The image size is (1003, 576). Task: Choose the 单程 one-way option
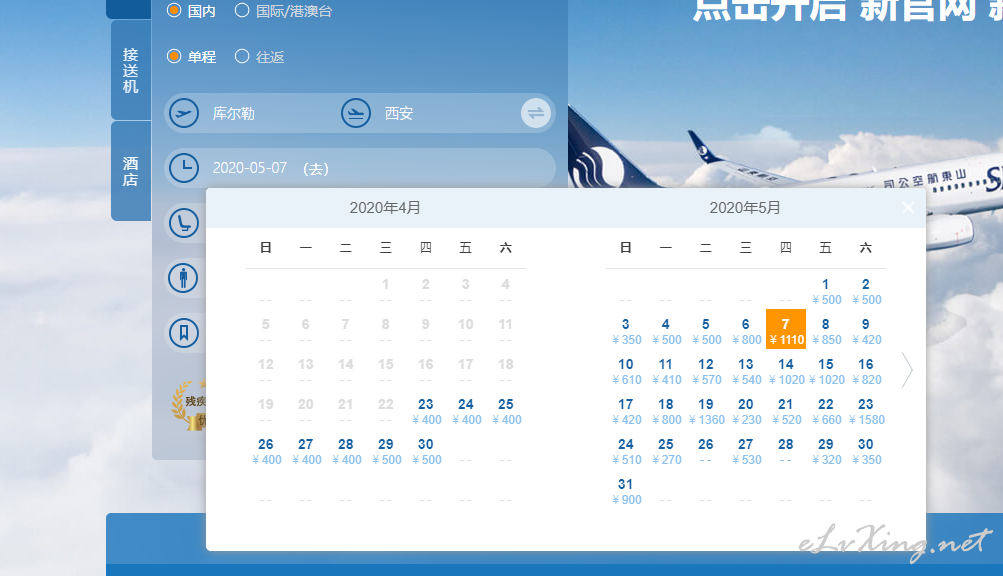(x=174, y=56)
